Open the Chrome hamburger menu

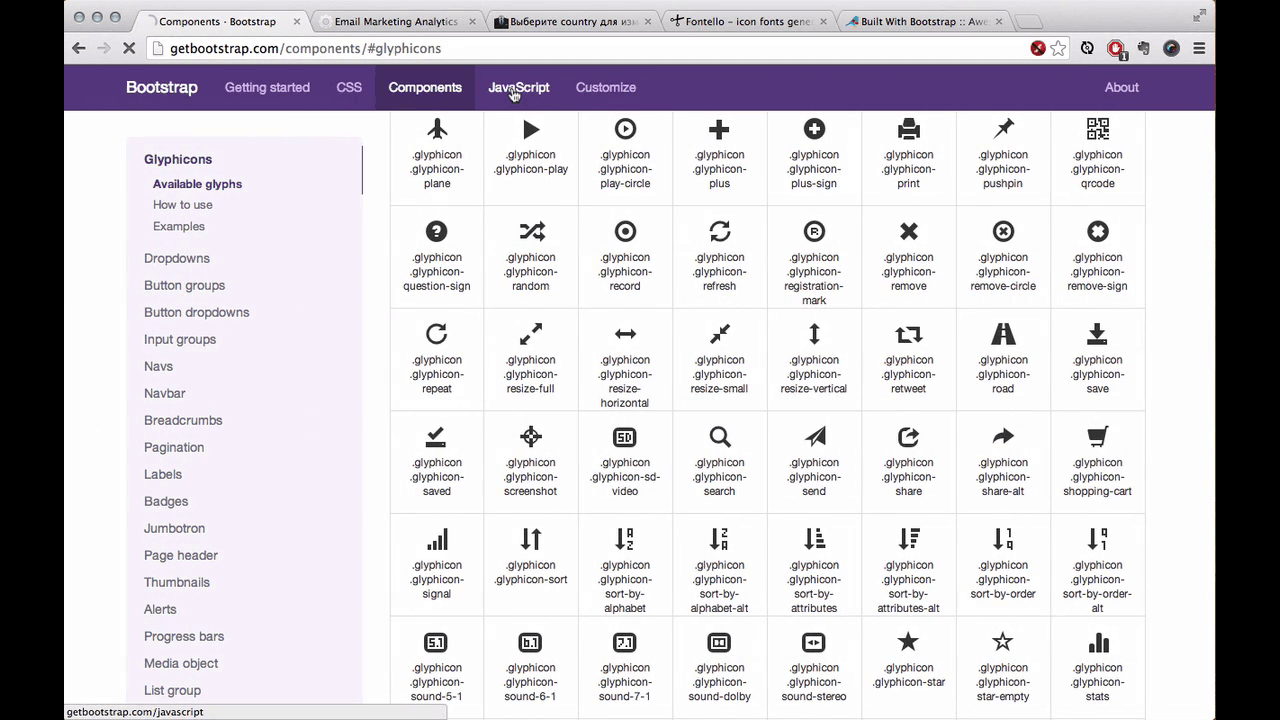1199,48
